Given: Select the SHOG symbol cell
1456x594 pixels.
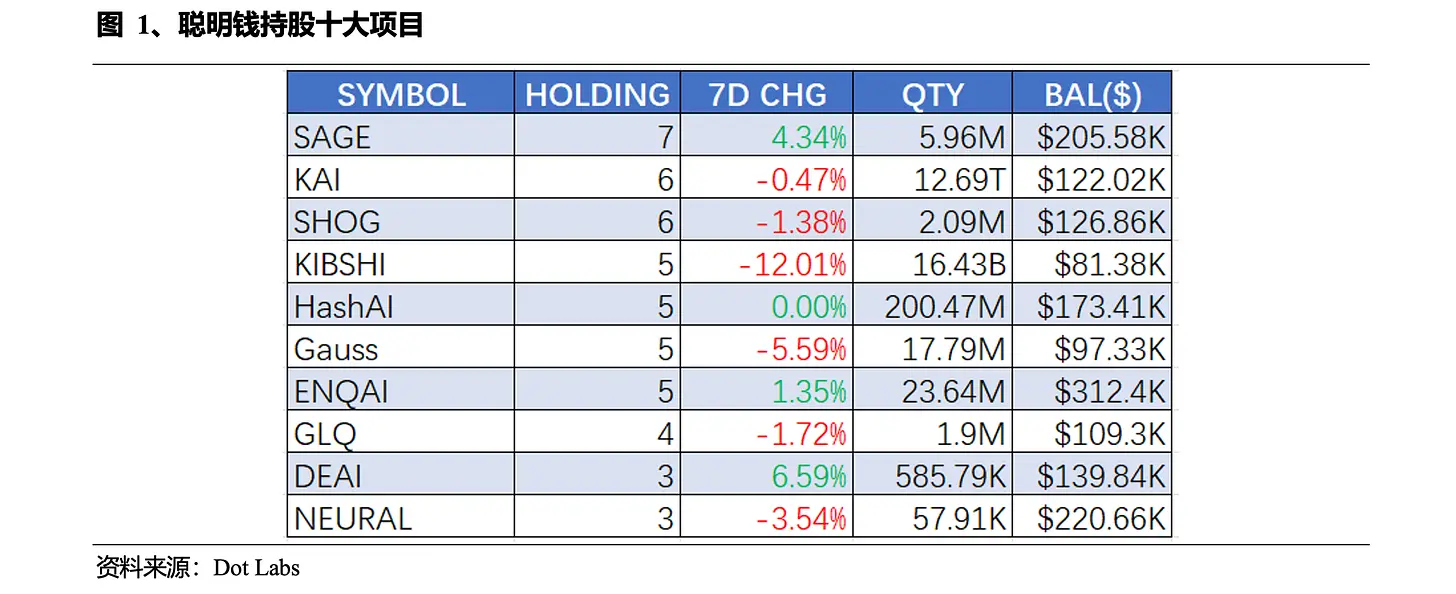Looking at the screenshot, I should coord(401,220).
